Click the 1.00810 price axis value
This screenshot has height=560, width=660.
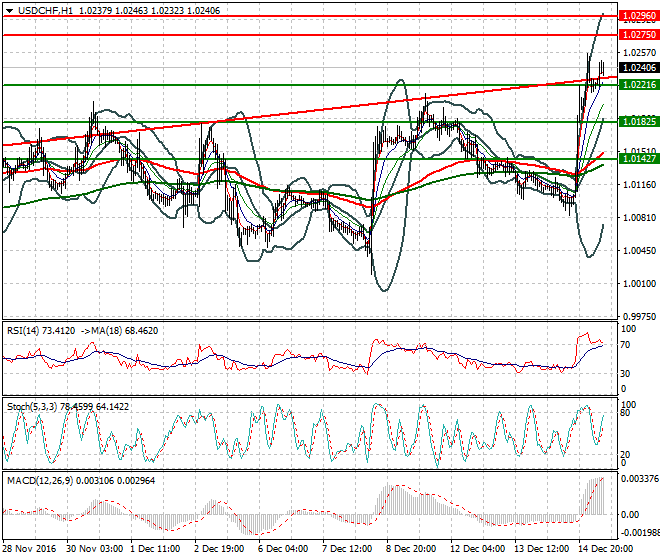639,218
